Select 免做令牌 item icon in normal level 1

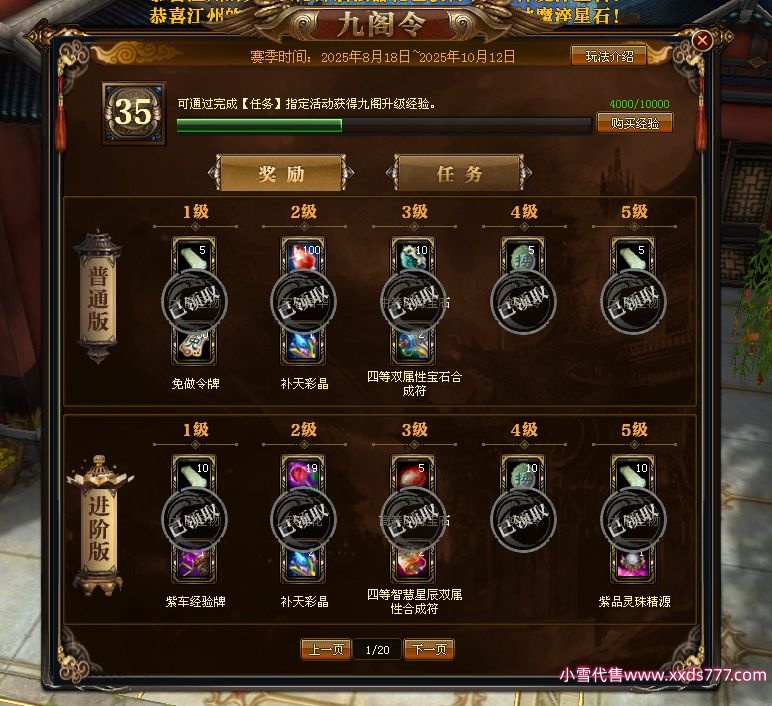coord(194,346)
